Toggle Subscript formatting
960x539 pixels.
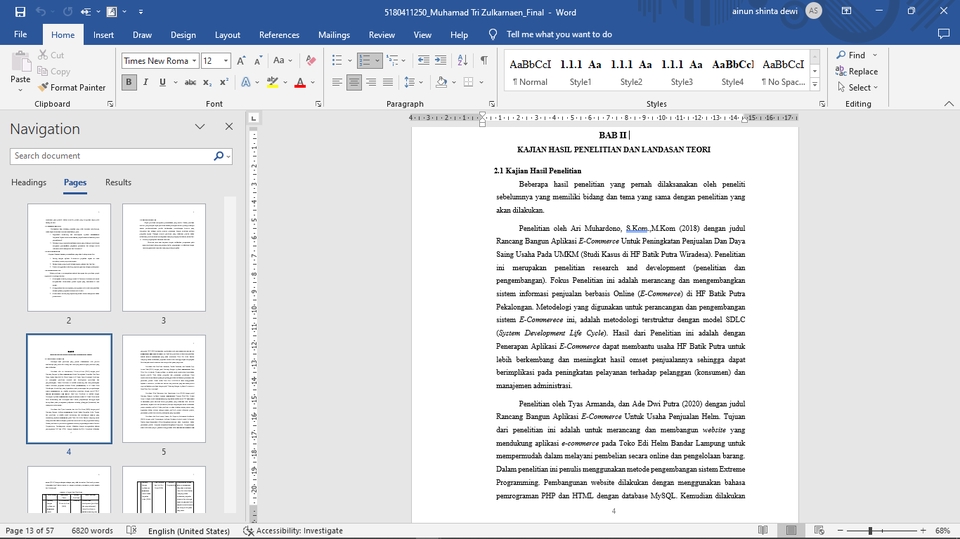pos(207,82)
